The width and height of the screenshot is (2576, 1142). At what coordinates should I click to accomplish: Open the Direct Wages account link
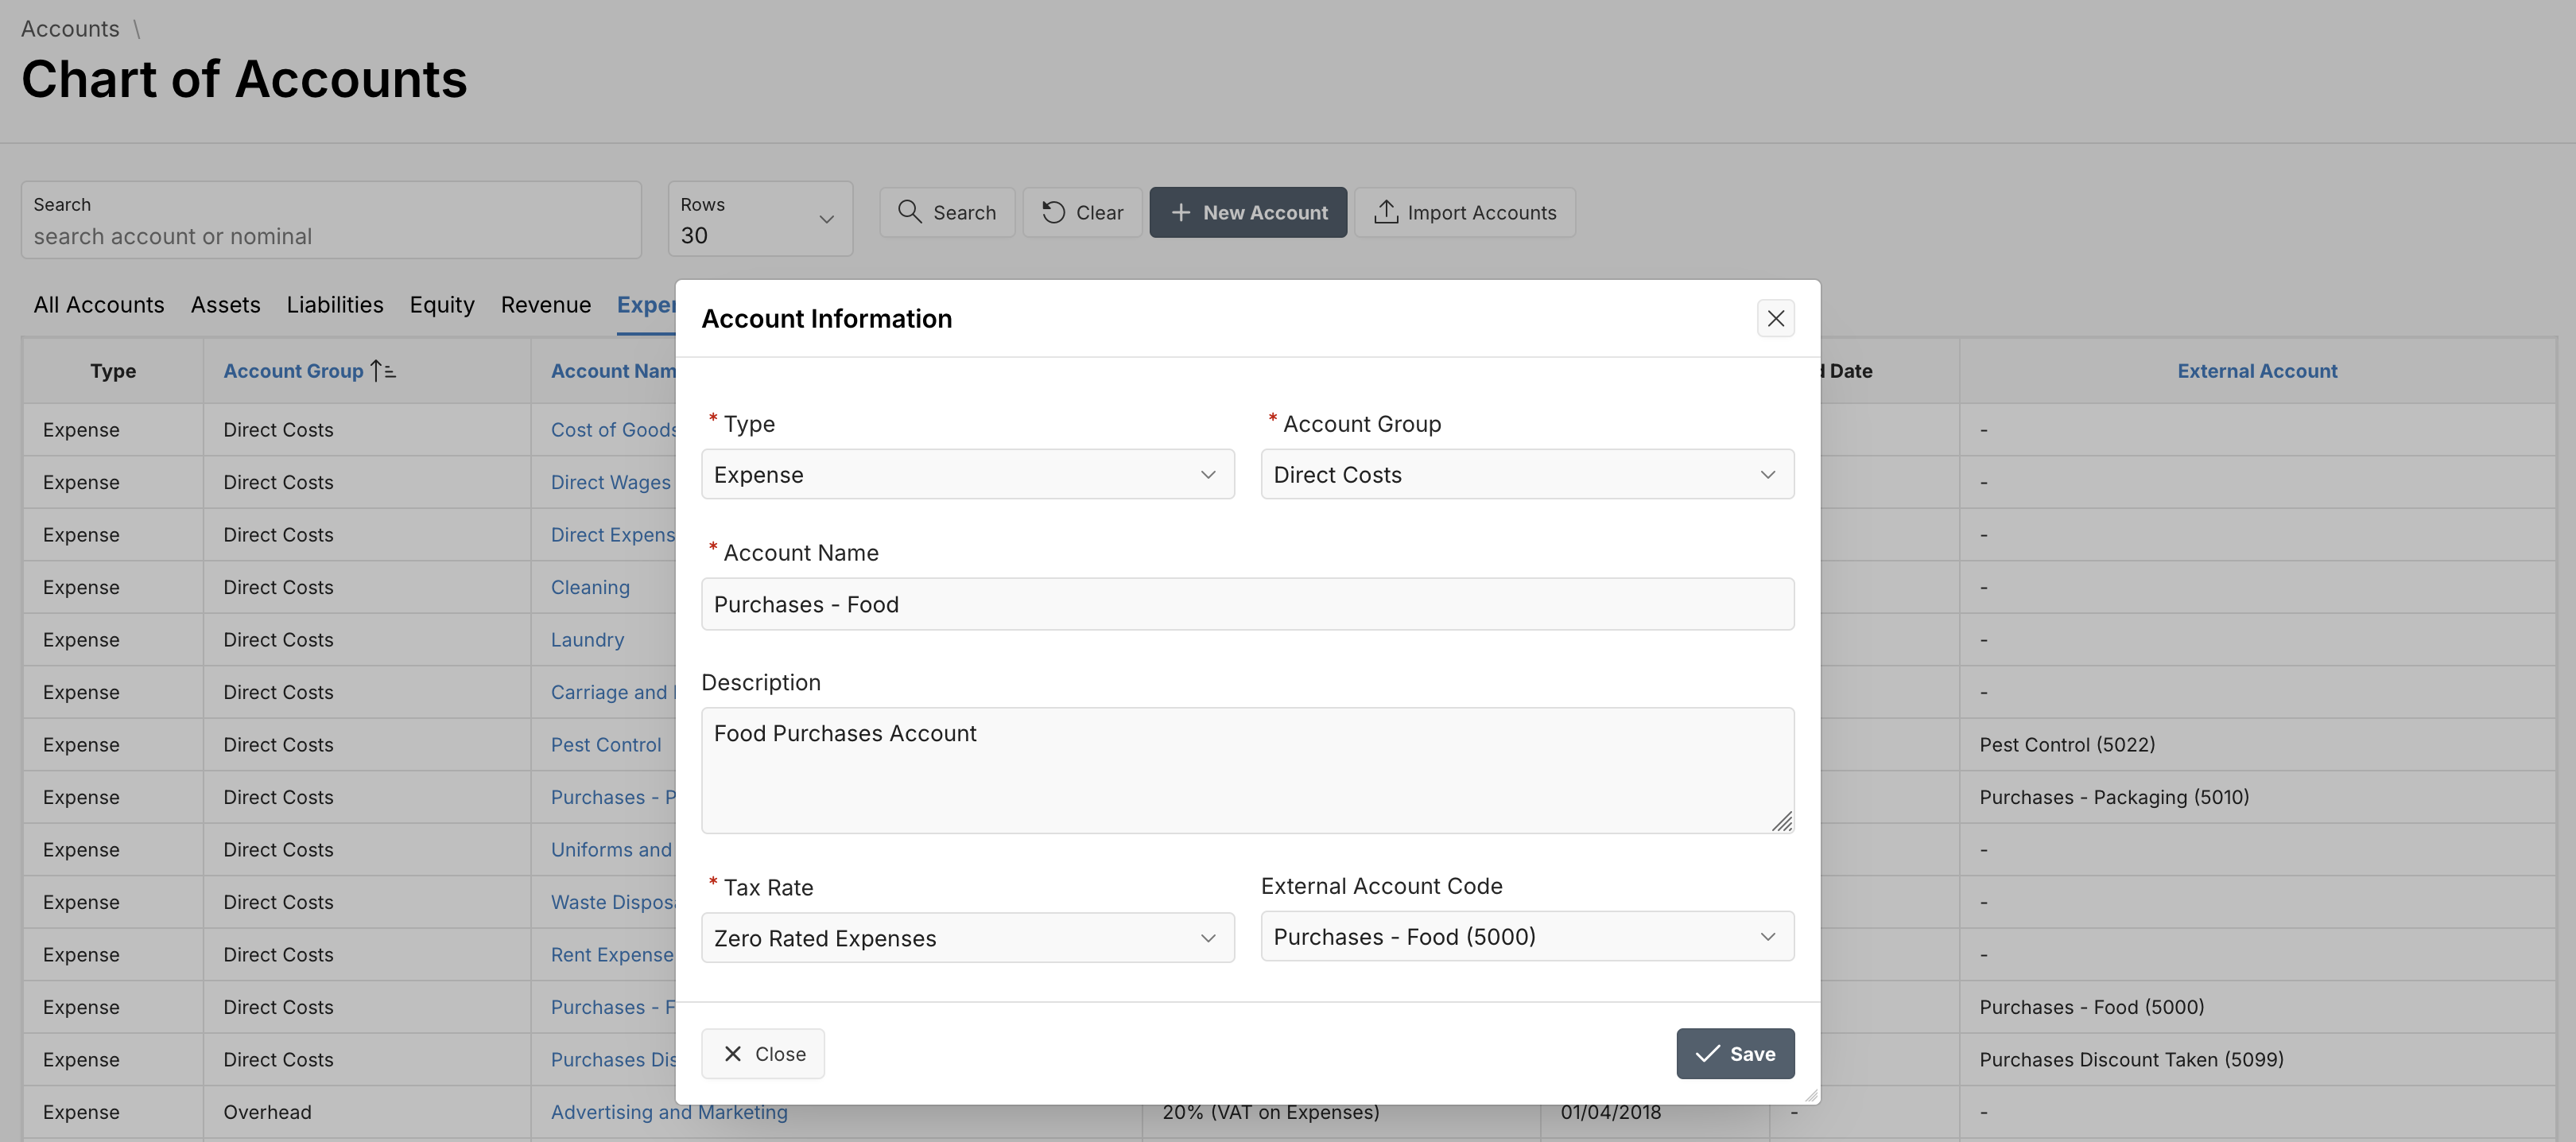point(611,482)
